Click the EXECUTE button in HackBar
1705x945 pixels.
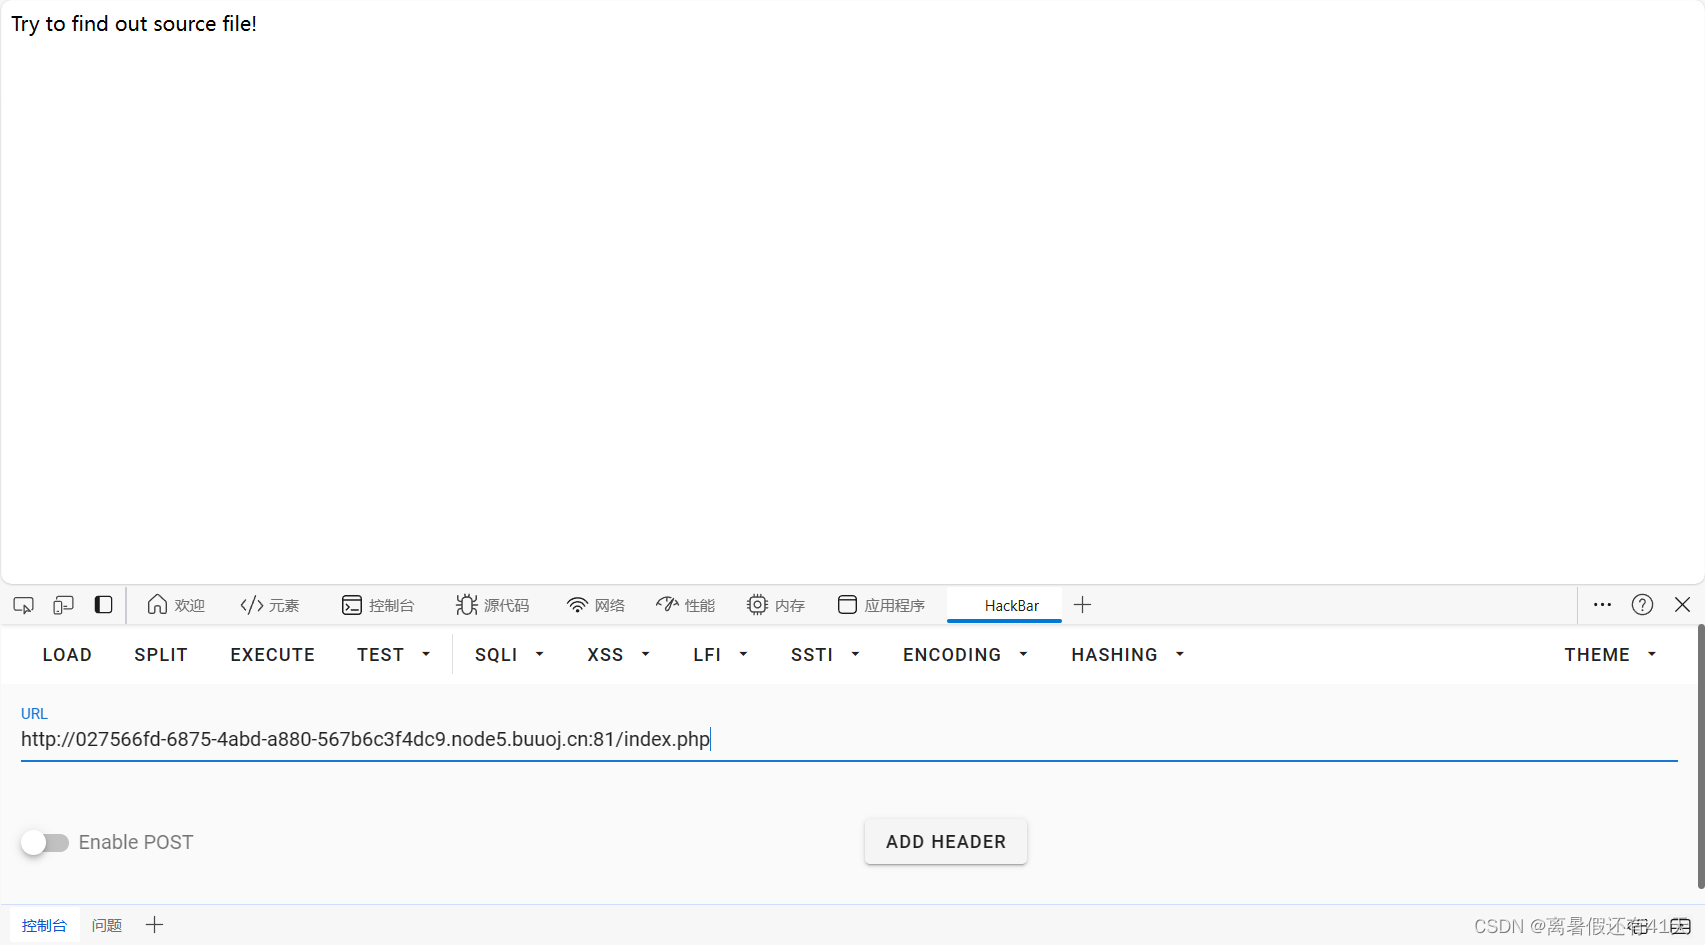[x=273, y=655]
